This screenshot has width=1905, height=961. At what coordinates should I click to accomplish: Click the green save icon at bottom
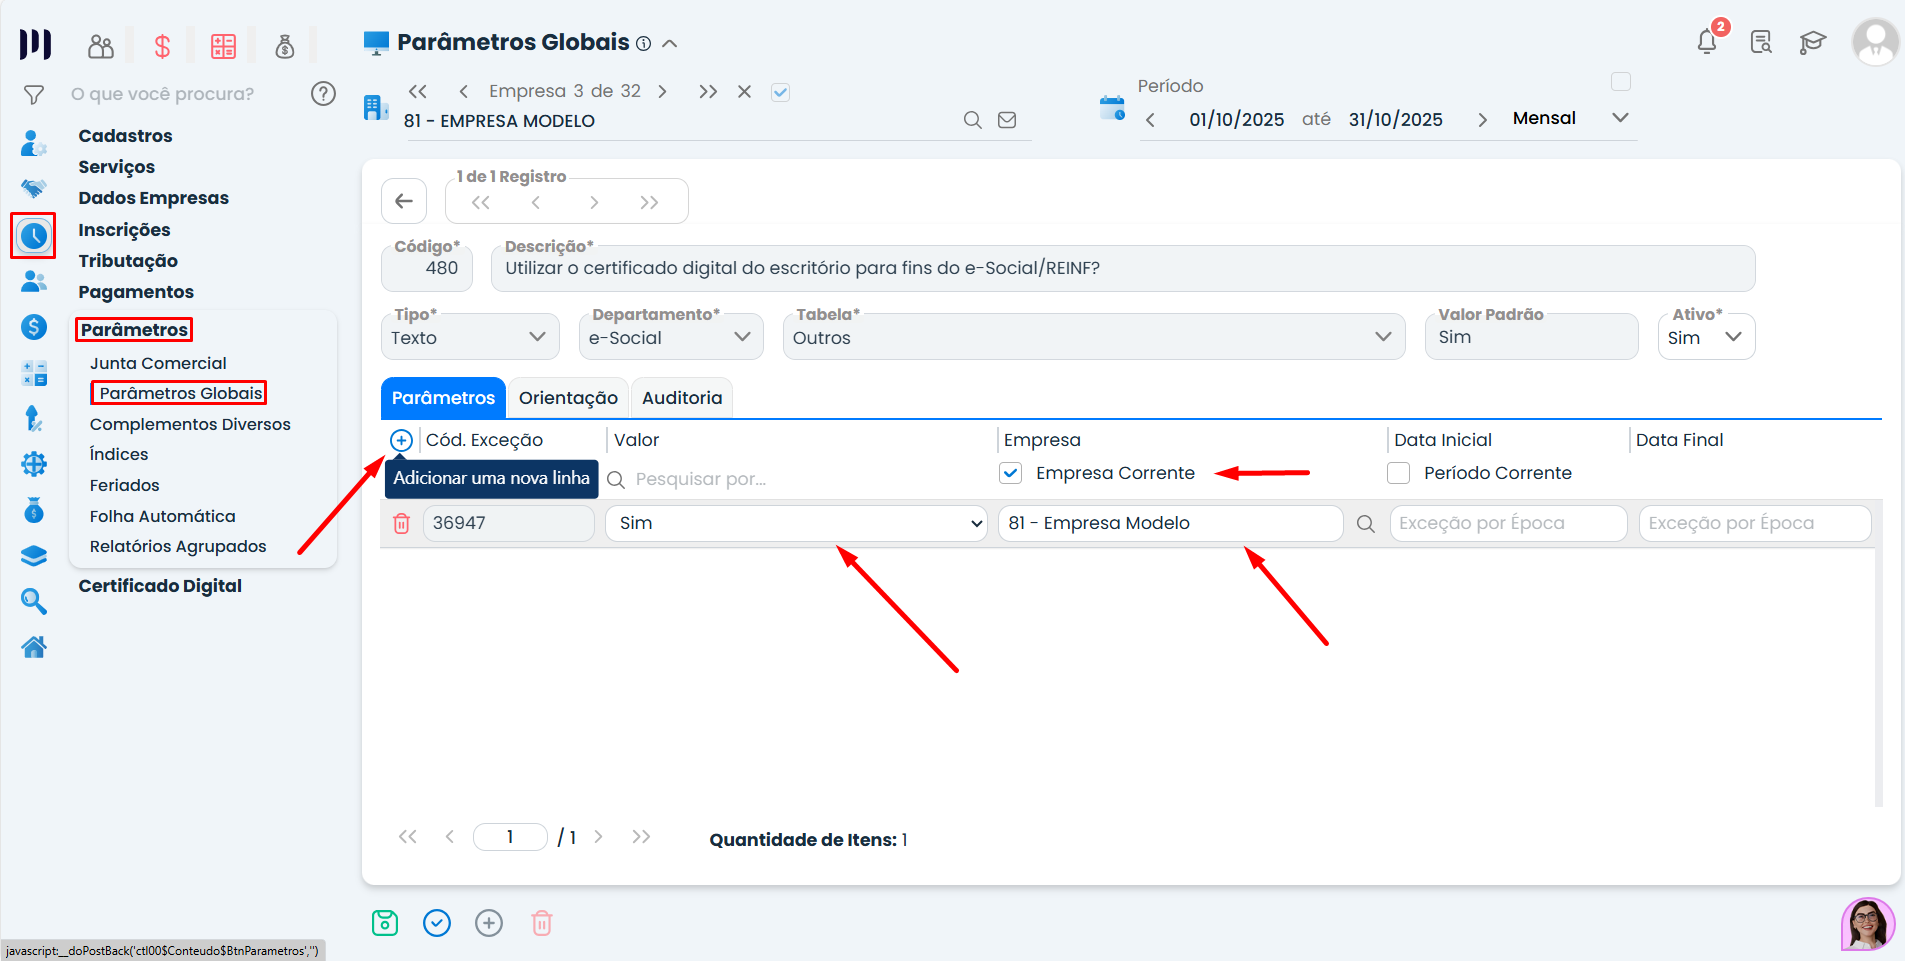click(385, 923)
